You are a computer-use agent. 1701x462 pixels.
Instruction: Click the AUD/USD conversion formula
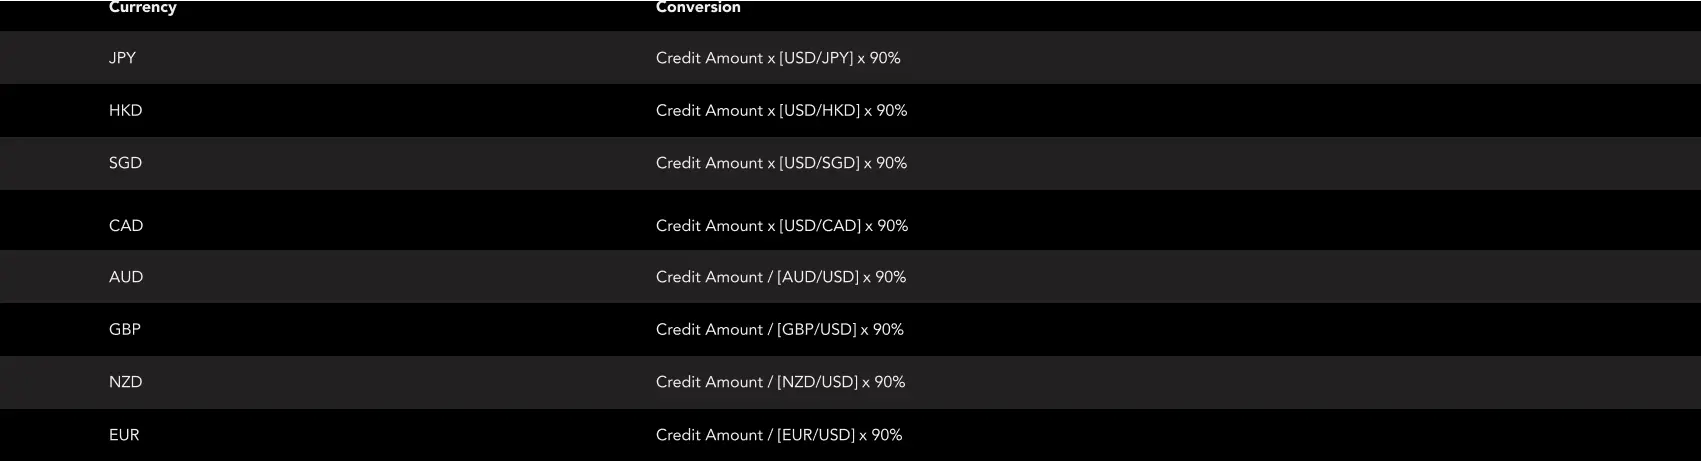coord(781,277)
